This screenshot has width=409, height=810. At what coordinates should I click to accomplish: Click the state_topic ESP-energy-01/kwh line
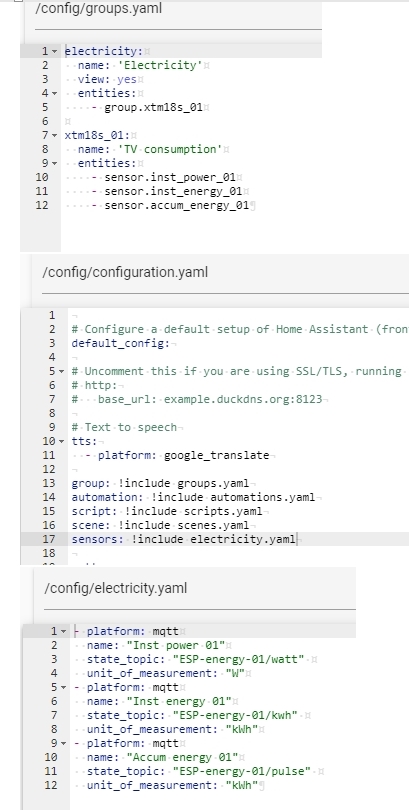[x=192, y=715]
